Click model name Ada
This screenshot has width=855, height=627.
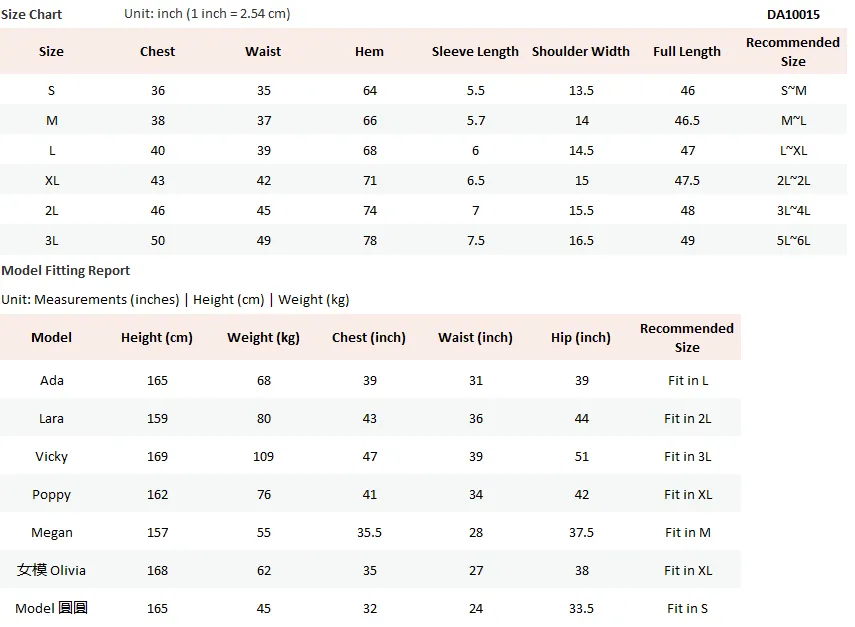click(52, 381)
